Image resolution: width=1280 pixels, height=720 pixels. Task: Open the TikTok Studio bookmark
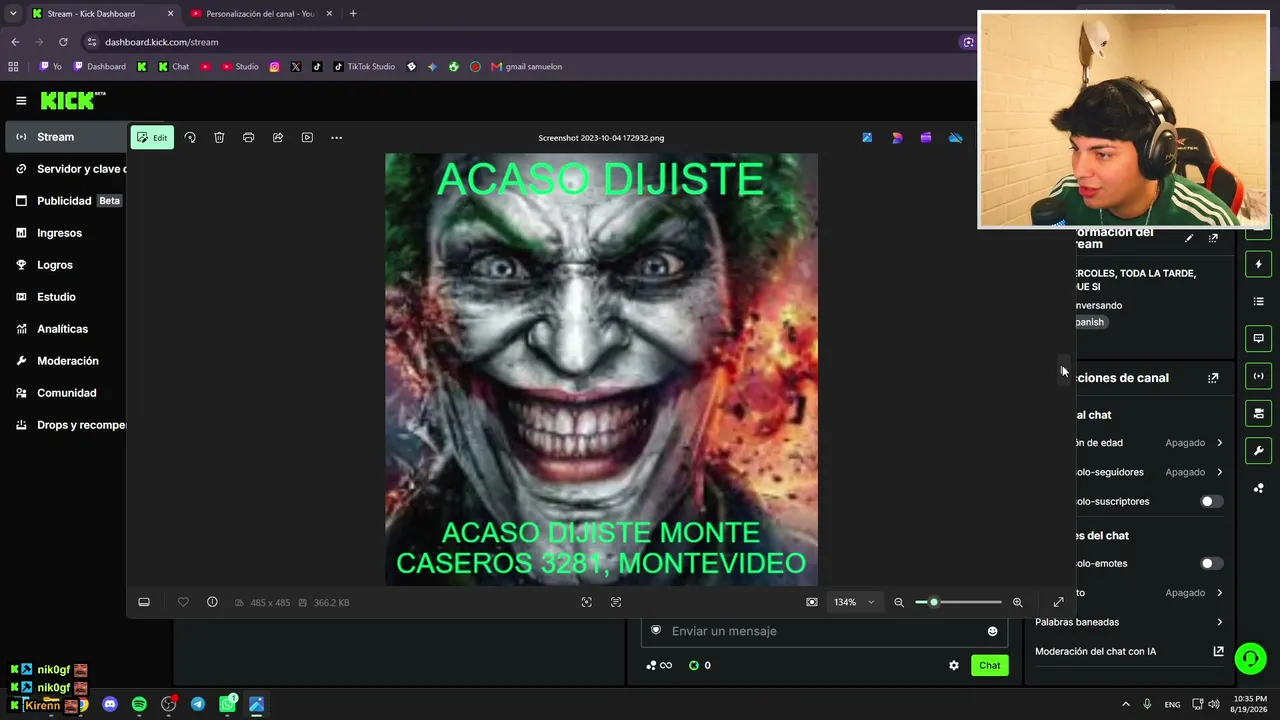pyautogui.click(x=364, y=67)
